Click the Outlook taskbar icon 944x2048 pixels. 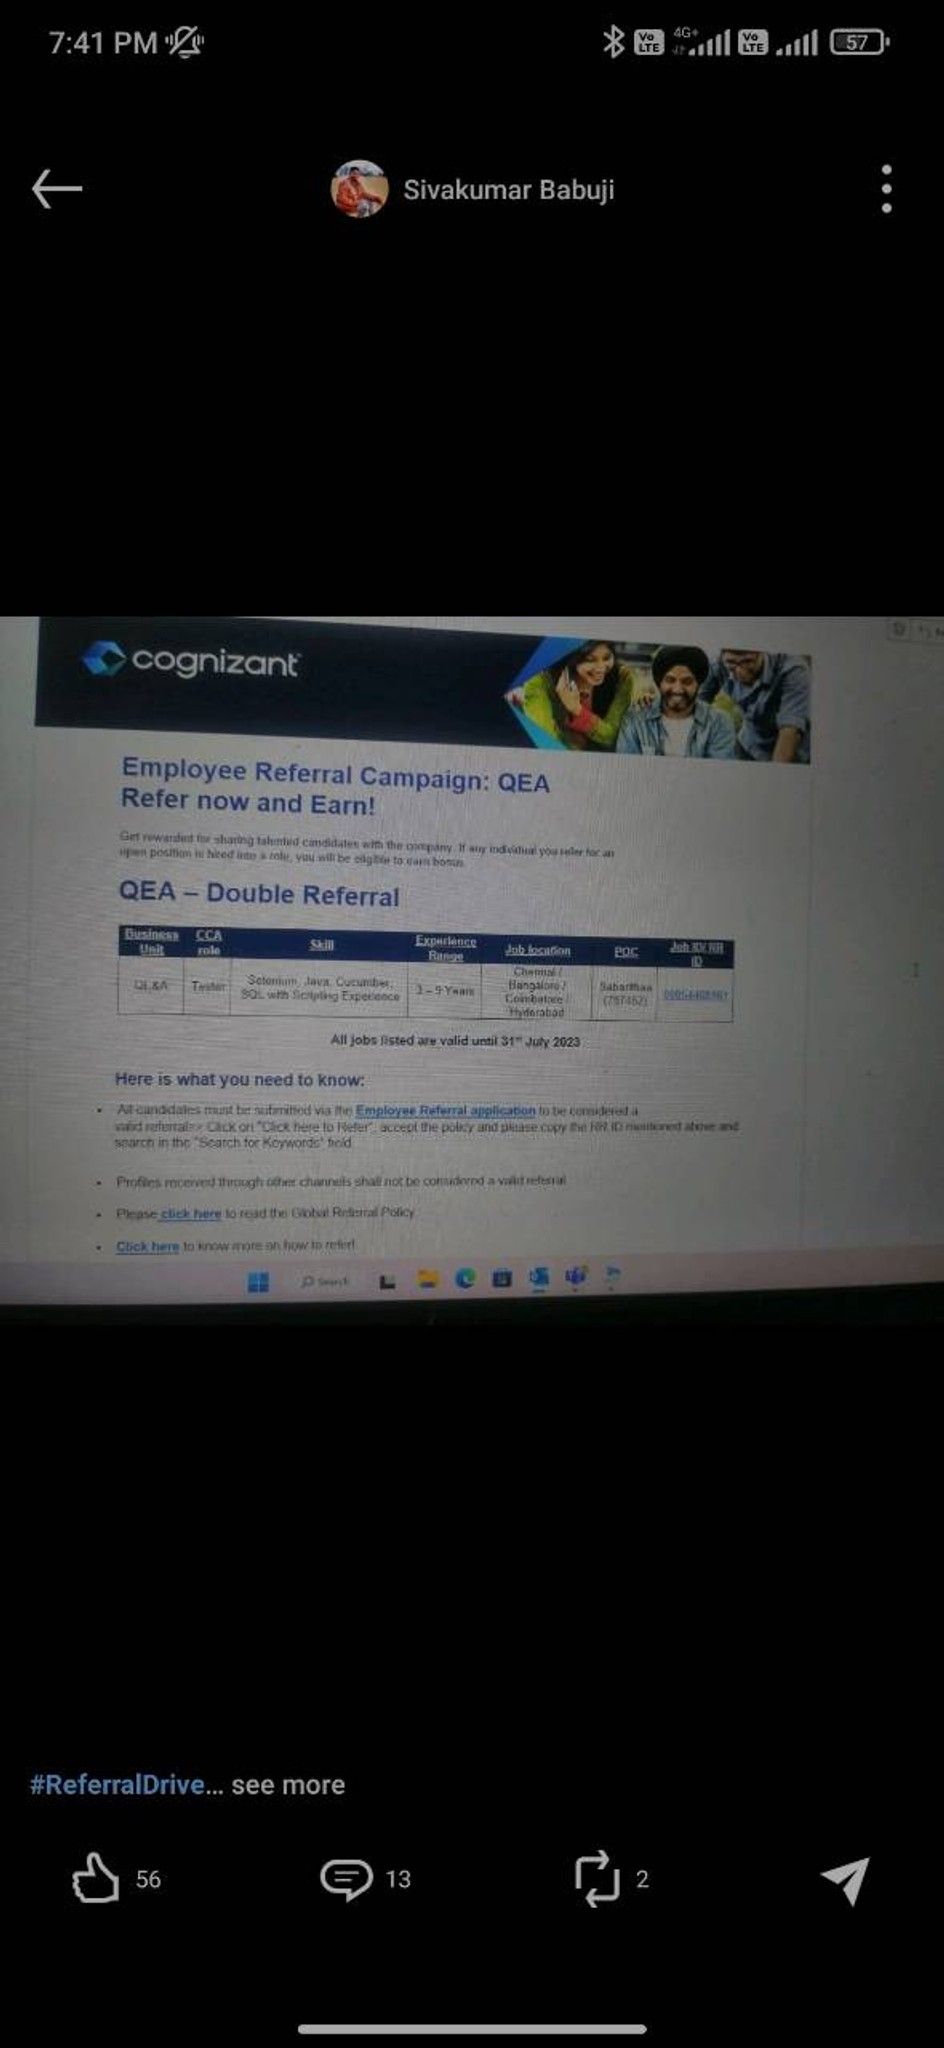(x=538, y=1277)
